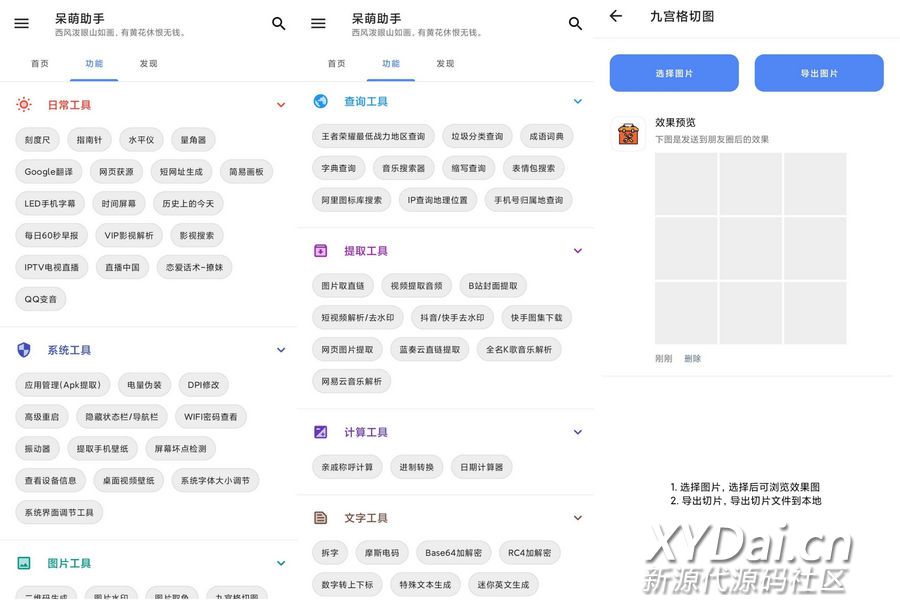
Task: Click the 查询工具 globe icon
Action: point(321,101)
